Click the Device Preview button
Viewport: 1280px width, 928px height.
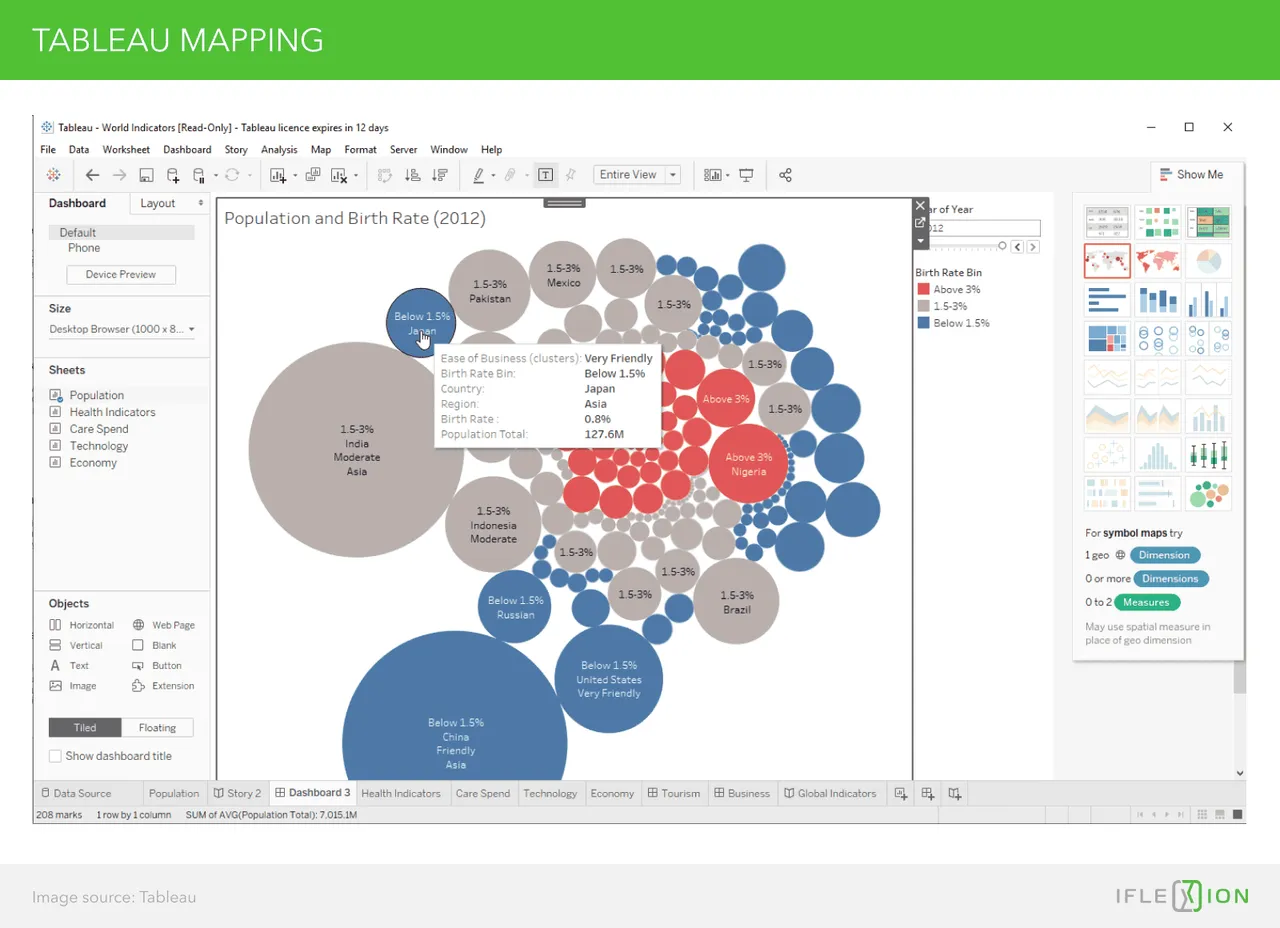pyautogui.click(x=121, y=274)
